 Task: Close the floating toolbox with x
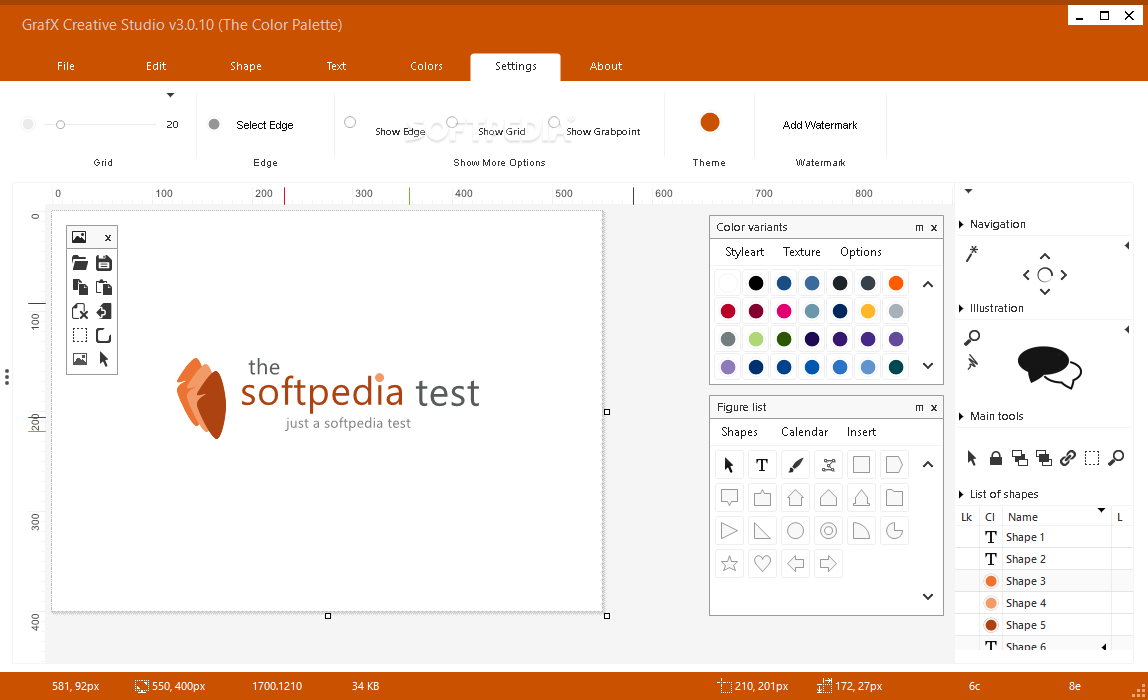tap(108, 237)
